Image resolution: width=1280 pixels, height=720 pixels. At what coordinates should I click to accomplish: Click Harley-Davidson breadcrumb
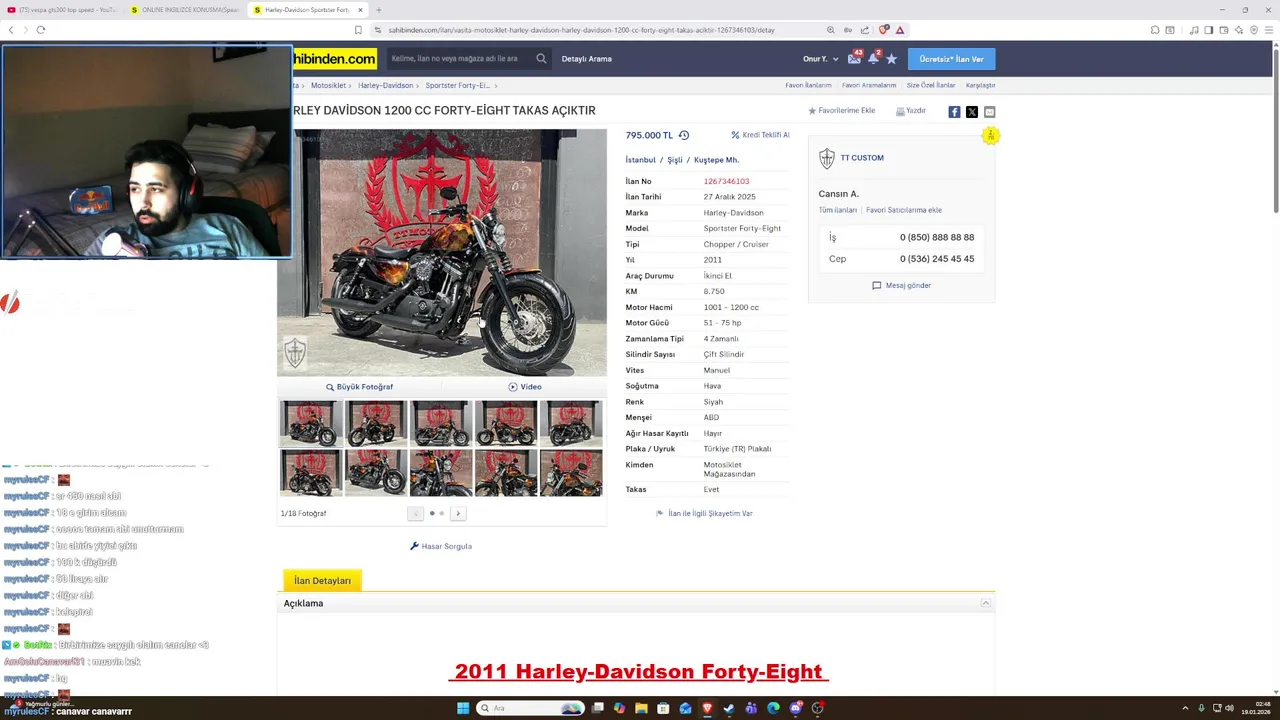[385, 86]
